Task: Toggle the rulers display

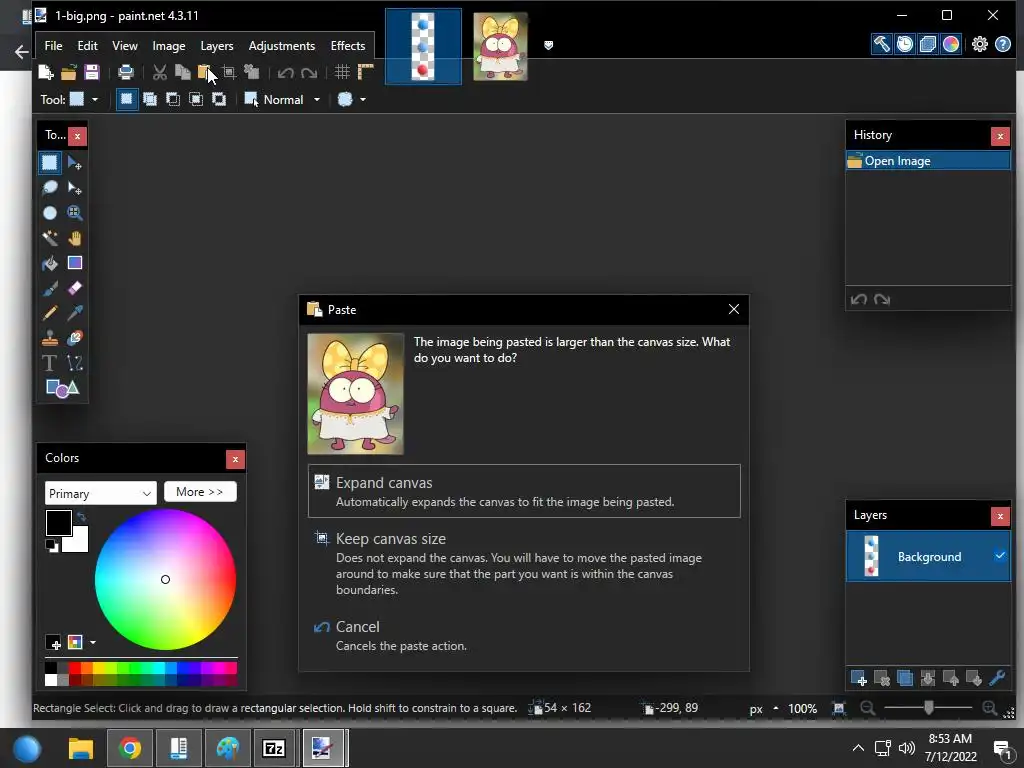Action: [365, 72]
